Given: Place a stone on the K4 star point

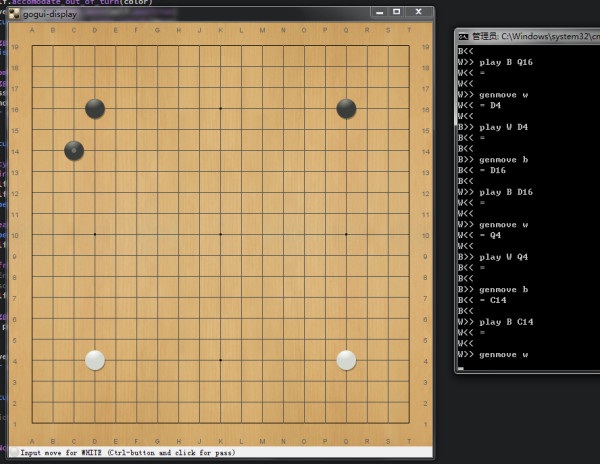Looking at the screenshot, I should pyautogui.click(x=221, y=360).
